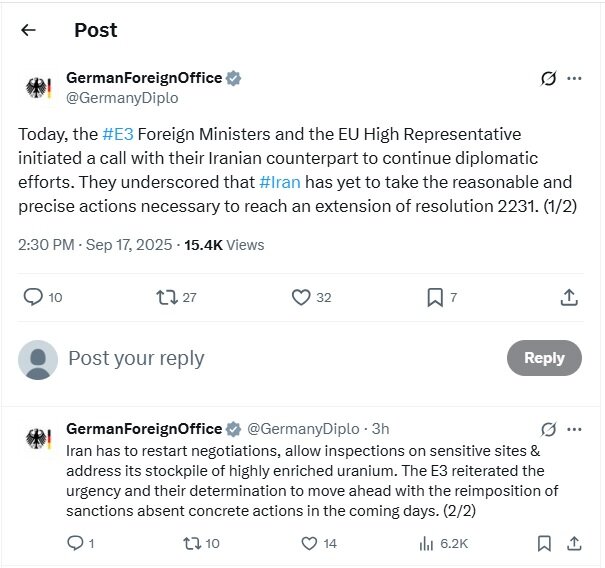Bookmark the main post with 7 bookmarks
Viewport: 605px width, 568px height.
[x=435, y=297]
